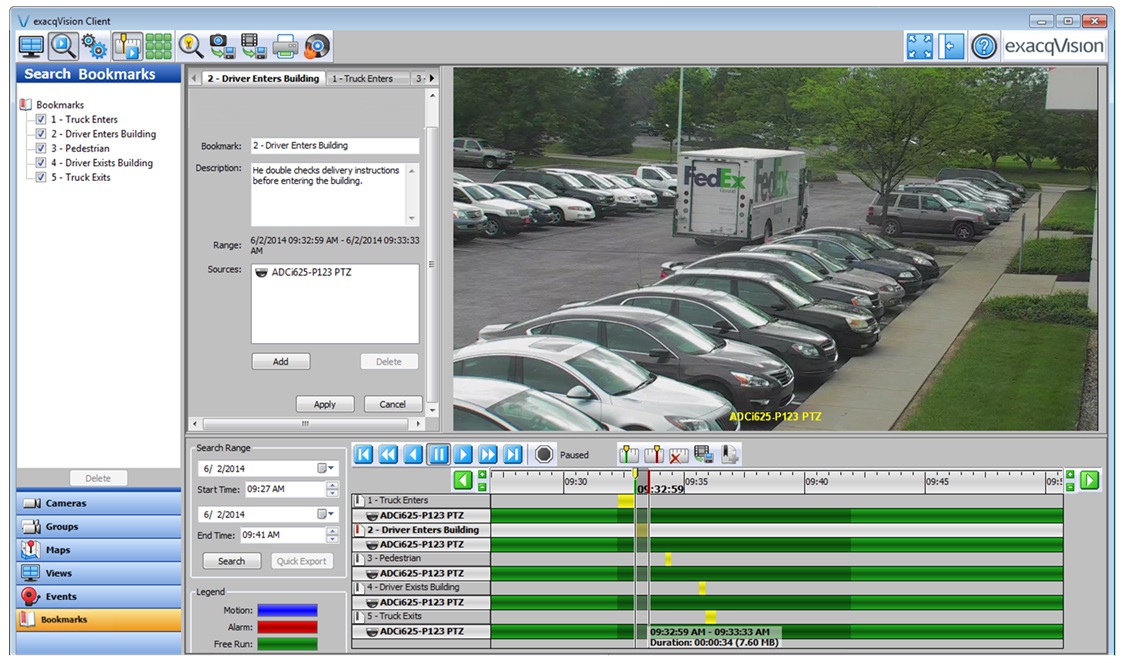Select the thumbnail grid search icon
The width and height of the screenshot is (1129, 663).
(x=158, y=47)
